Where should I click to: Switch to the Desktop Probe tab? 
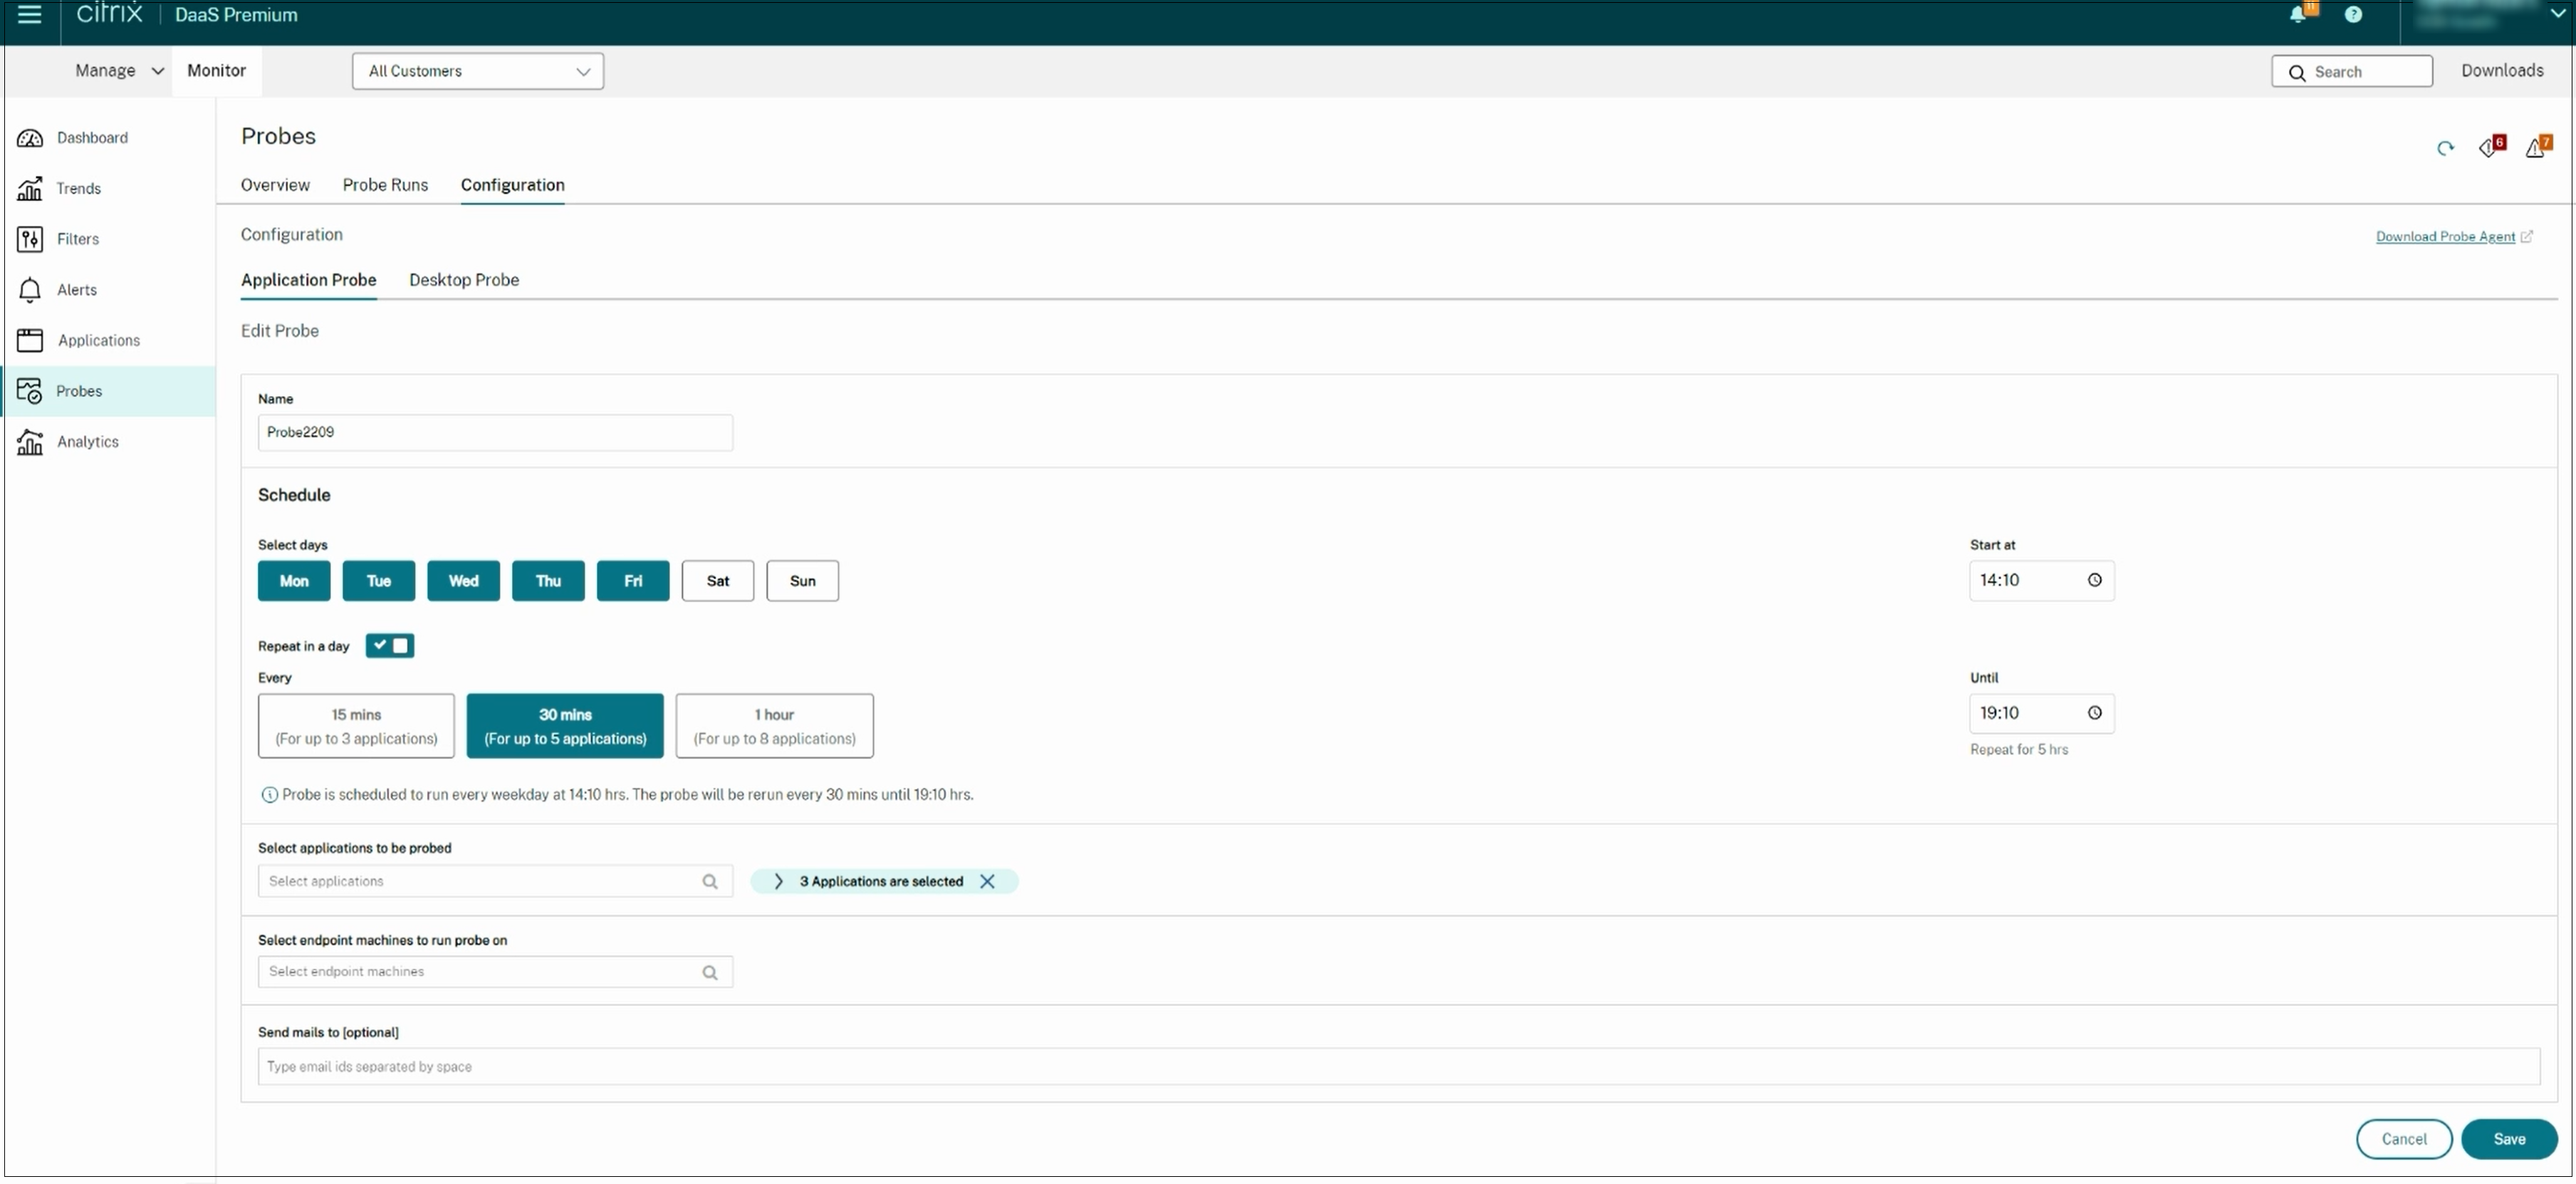click(x=464, y=279)
